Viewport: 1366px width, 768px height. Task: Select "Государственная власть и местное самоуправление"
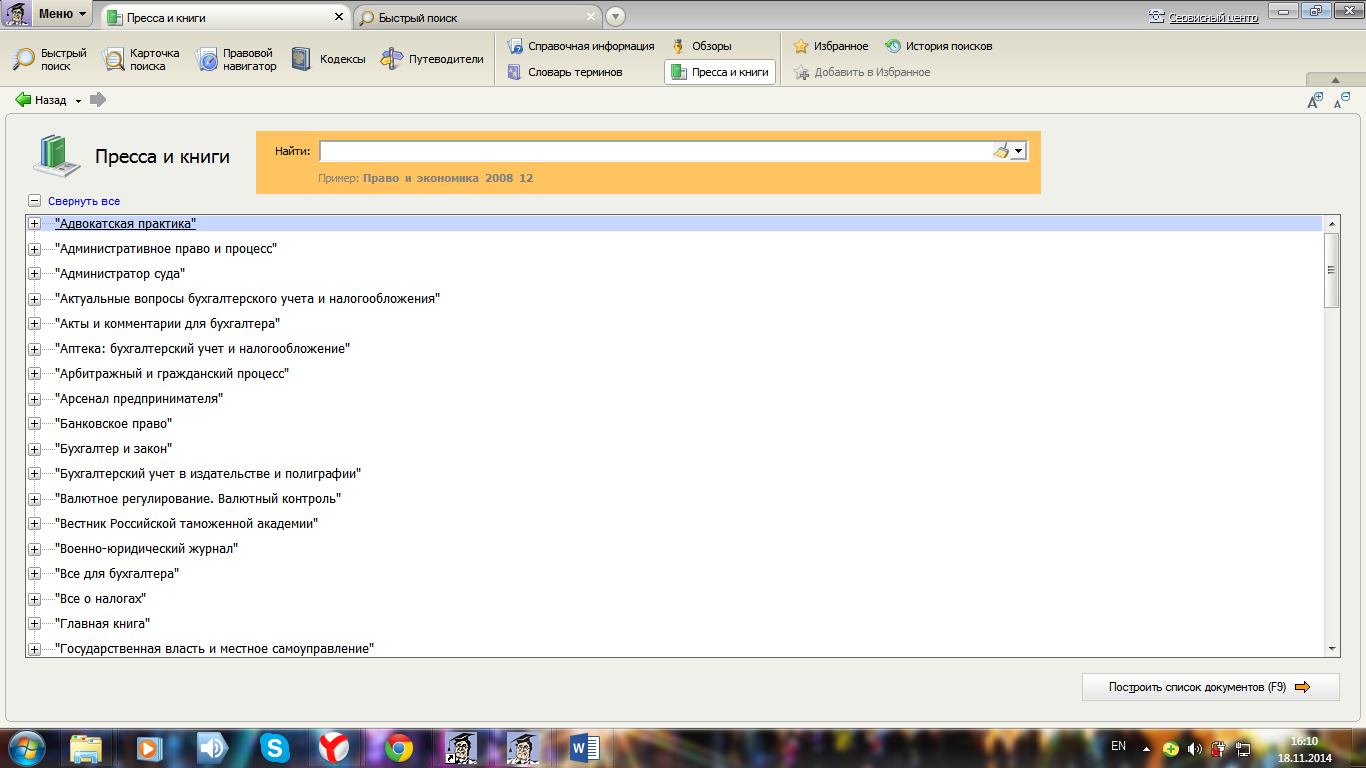pyautogui.click(x=215, y=649)
